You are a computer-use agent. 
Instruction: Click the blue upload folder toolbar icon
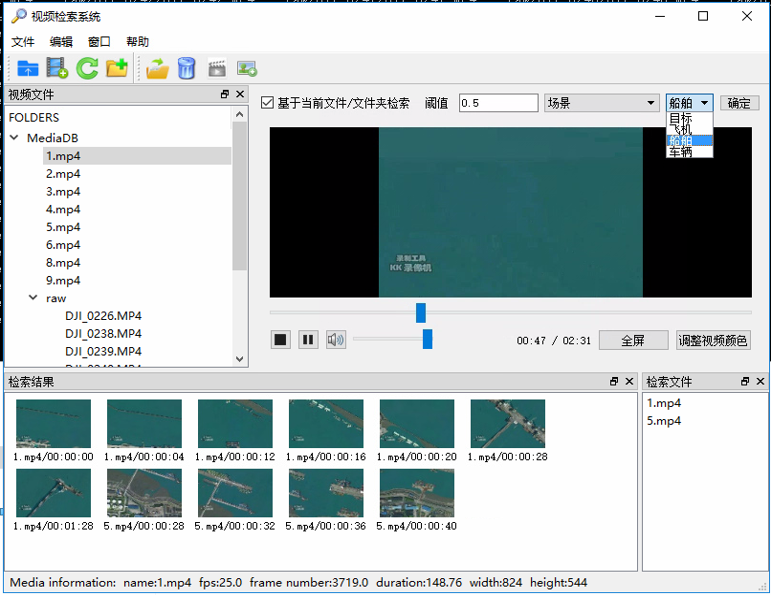click(x=28, y=68)
